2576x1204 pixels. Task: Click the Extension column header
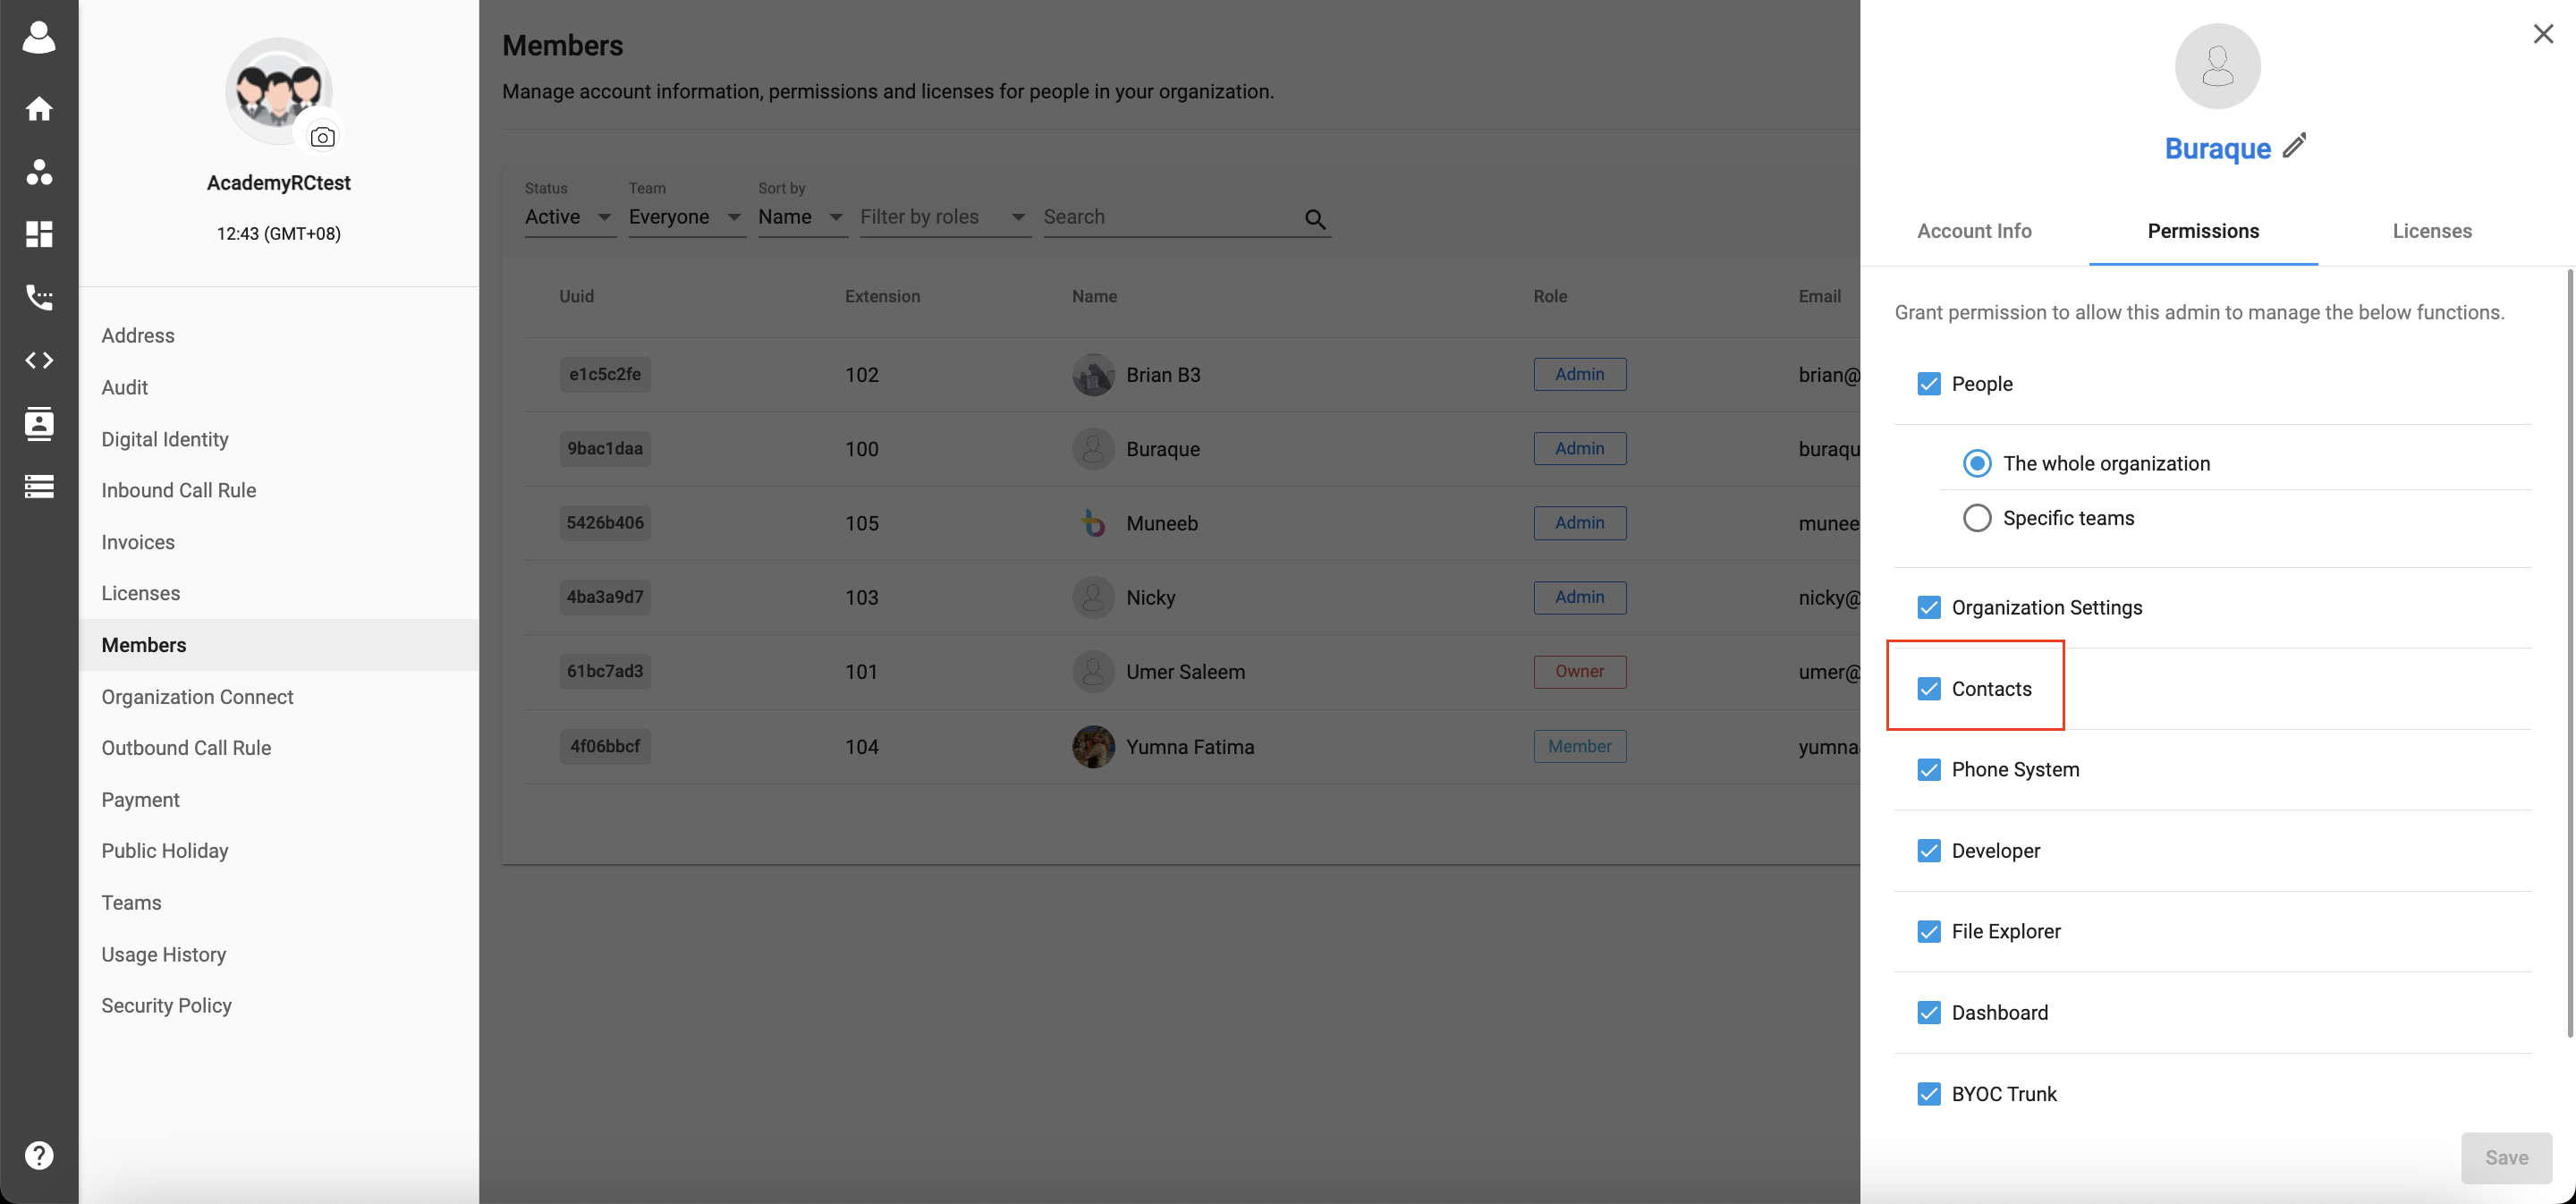tap(882, 296)
